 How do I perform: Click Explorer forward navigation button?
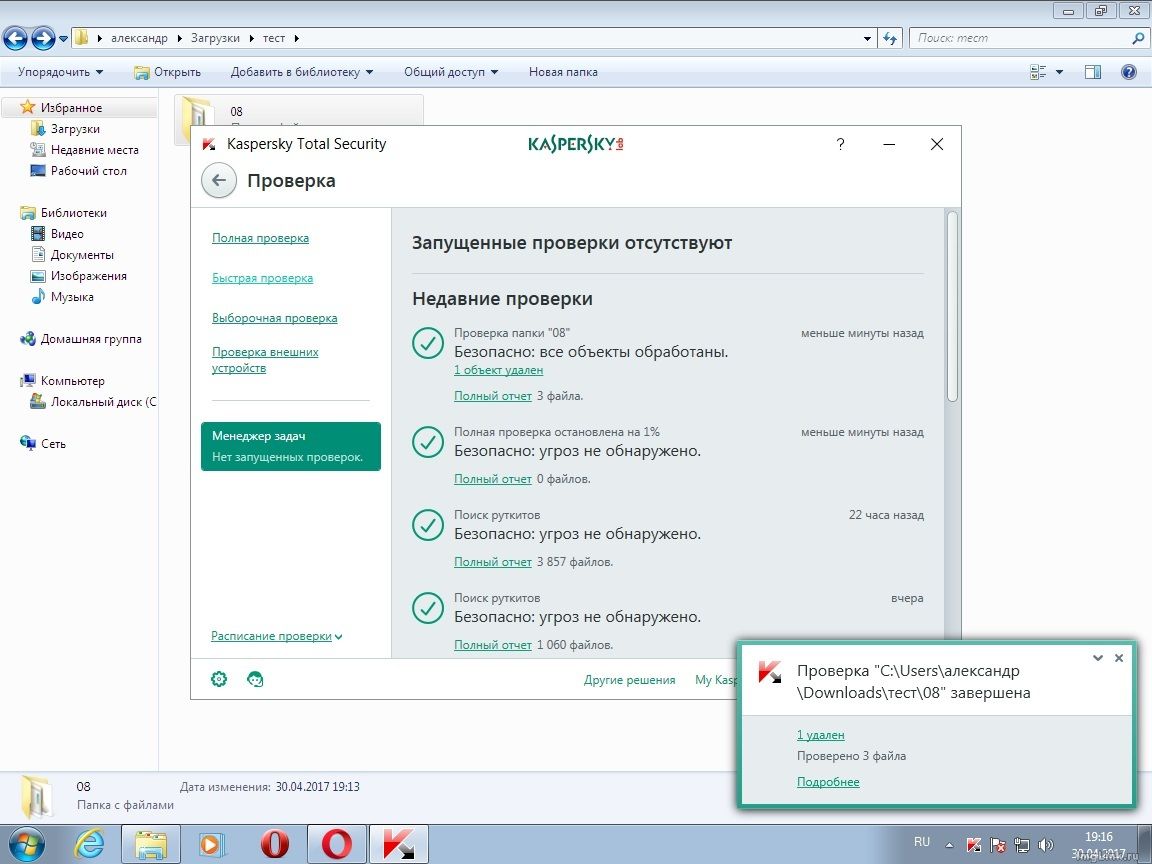[x=43, y=38]
